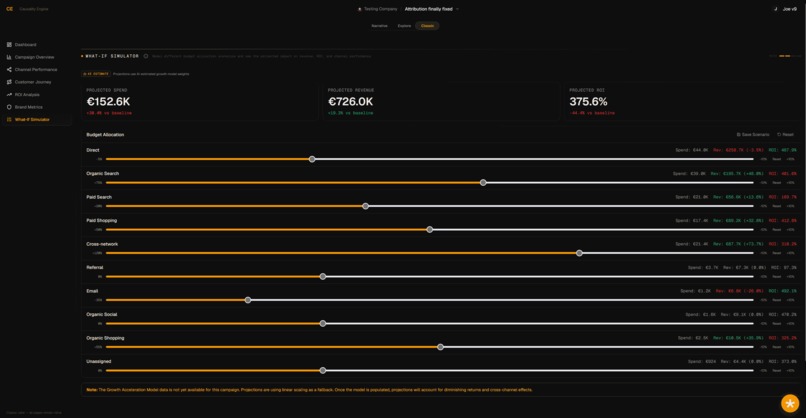Image resolution: width=806 pixels, height=418 pixels.
Task: Increase Unassigned budget by 10%
Action: coord(791,370)
